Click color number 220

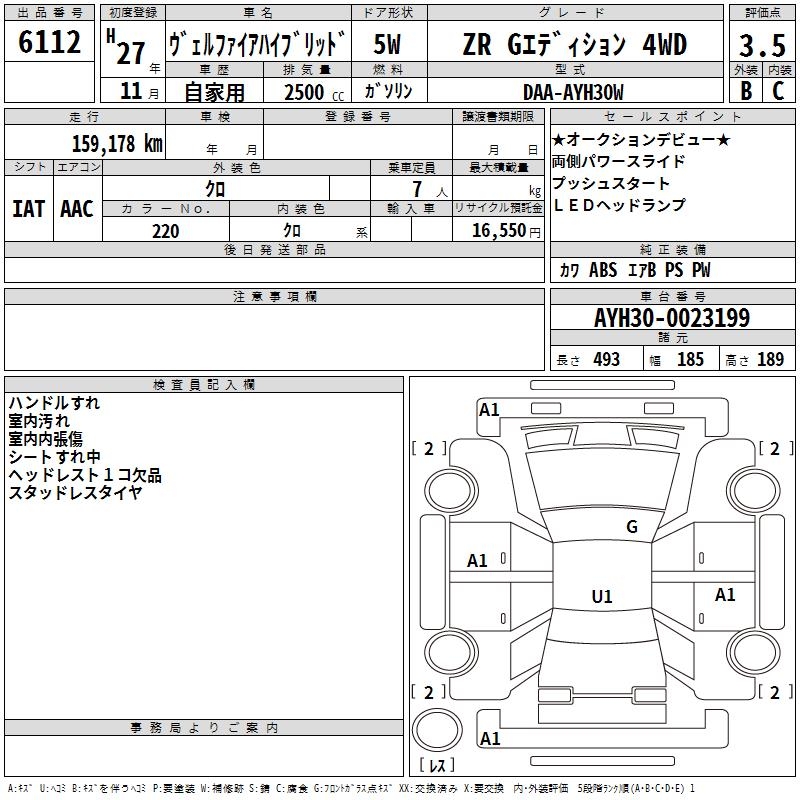click(166, 231)
